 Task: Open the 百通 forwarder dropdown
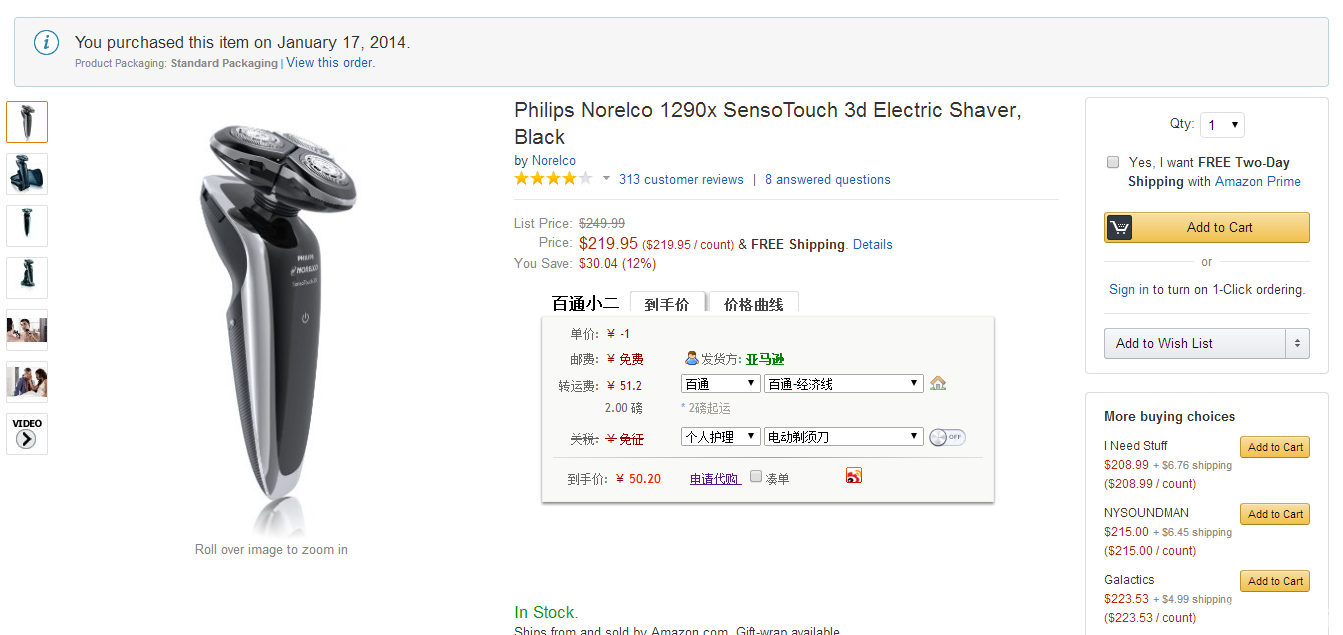tap(720, 384)
